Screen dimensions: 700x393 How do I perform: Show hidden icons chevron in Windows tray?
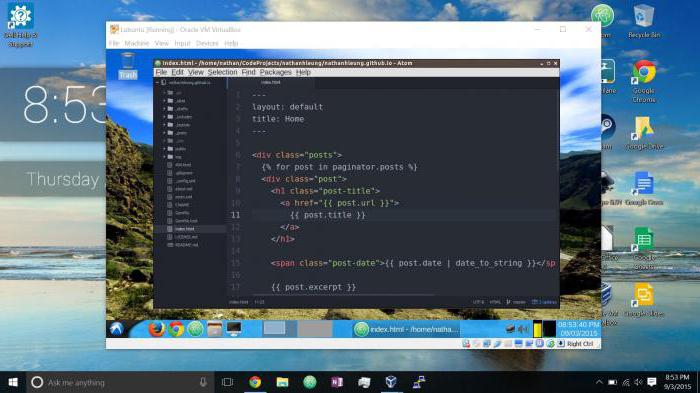599,382
